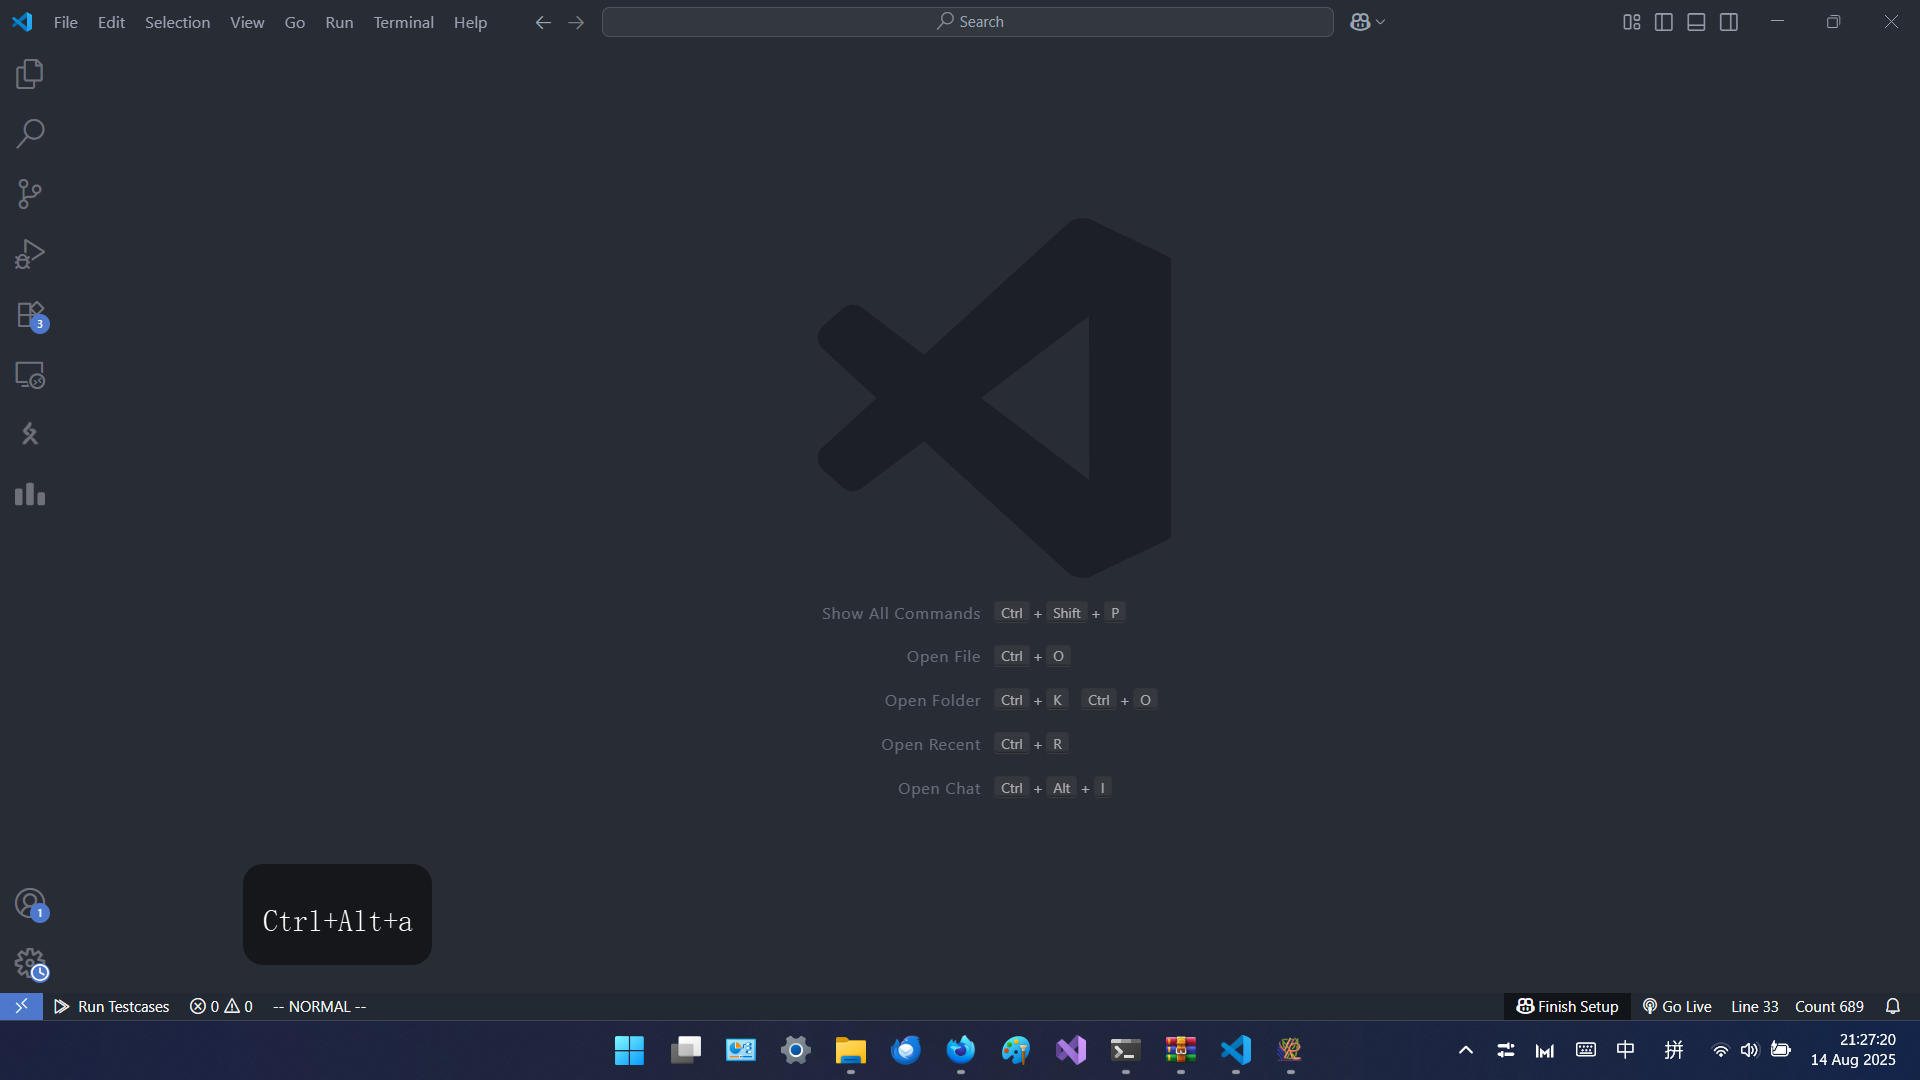This screenshot has width=1920, height=1080.
Task: Go back with the navigation arrow
Action: pyautogui.click(x=543, y=22)
